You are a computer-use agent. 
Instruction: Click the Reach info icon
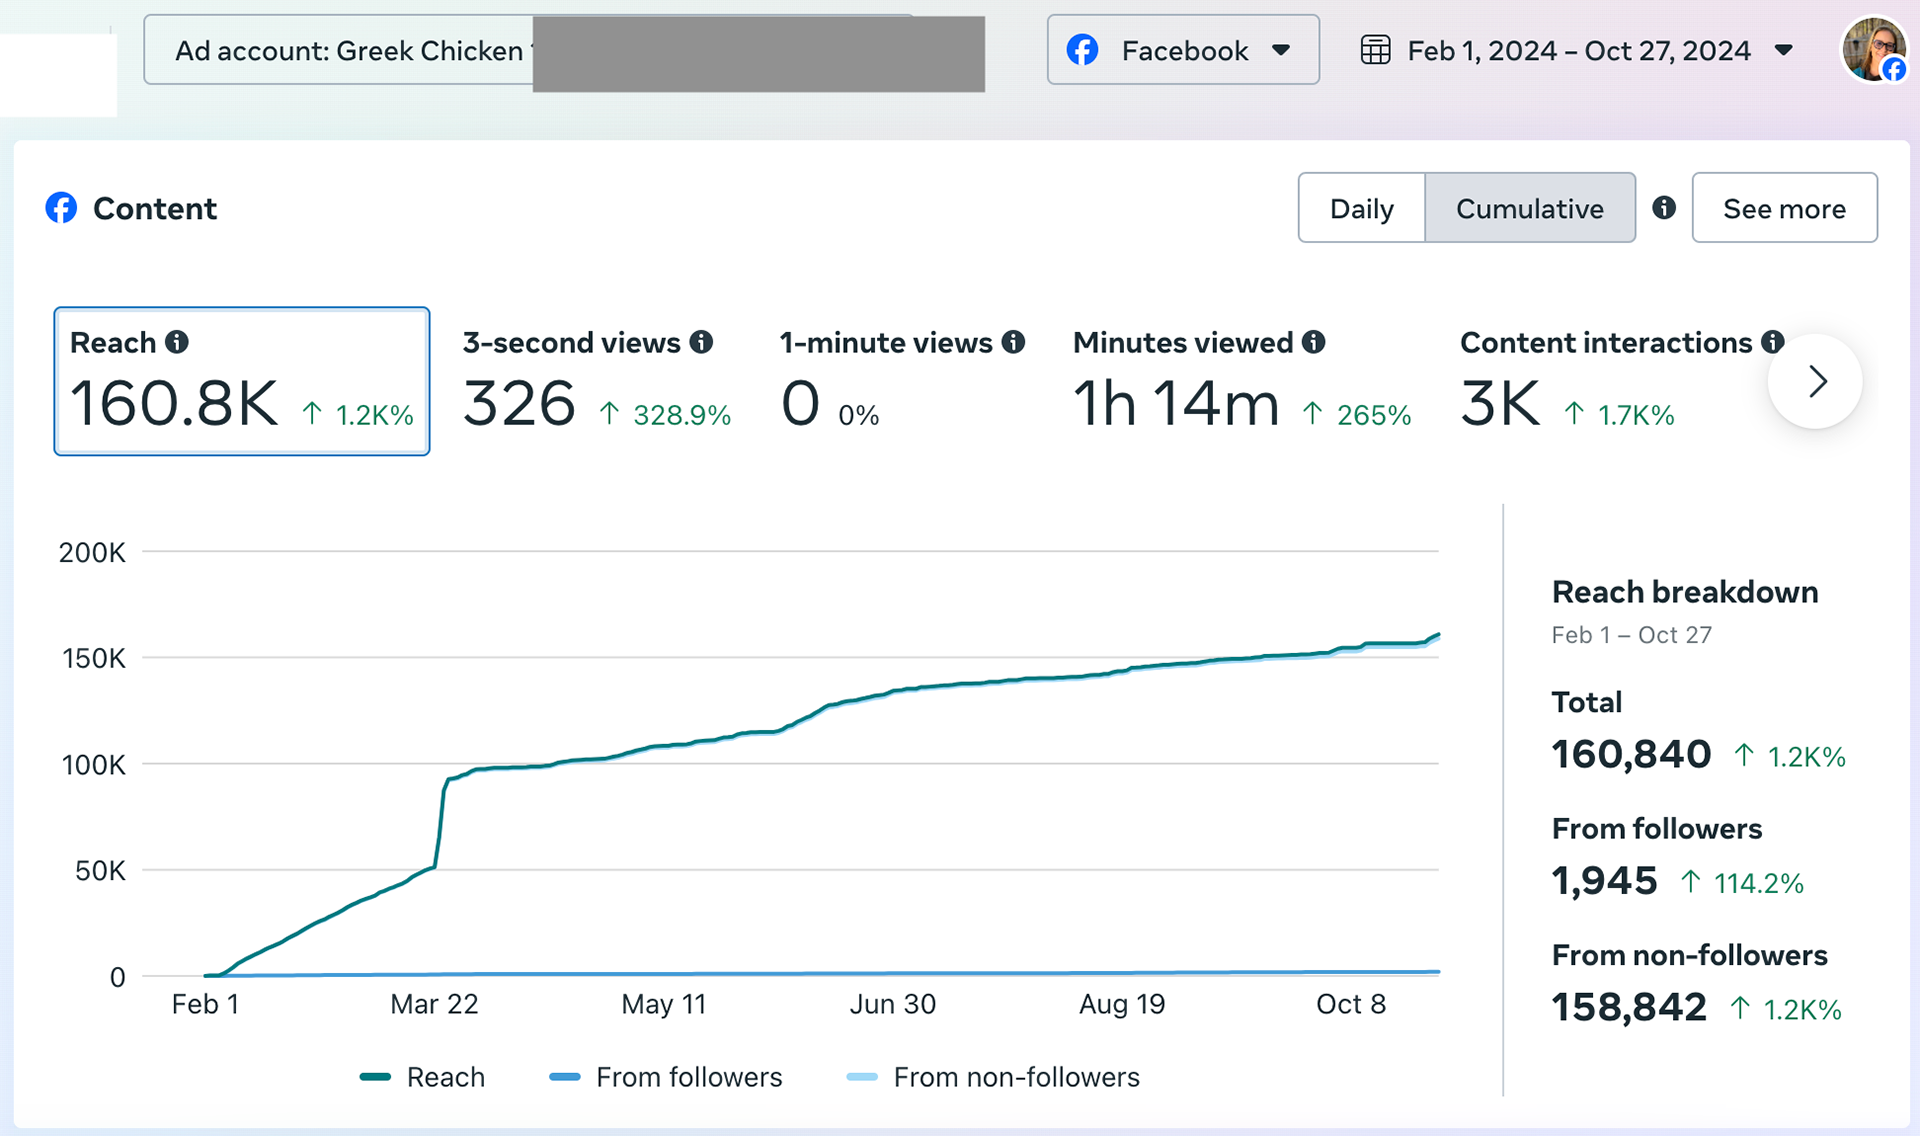click(177, 342)
